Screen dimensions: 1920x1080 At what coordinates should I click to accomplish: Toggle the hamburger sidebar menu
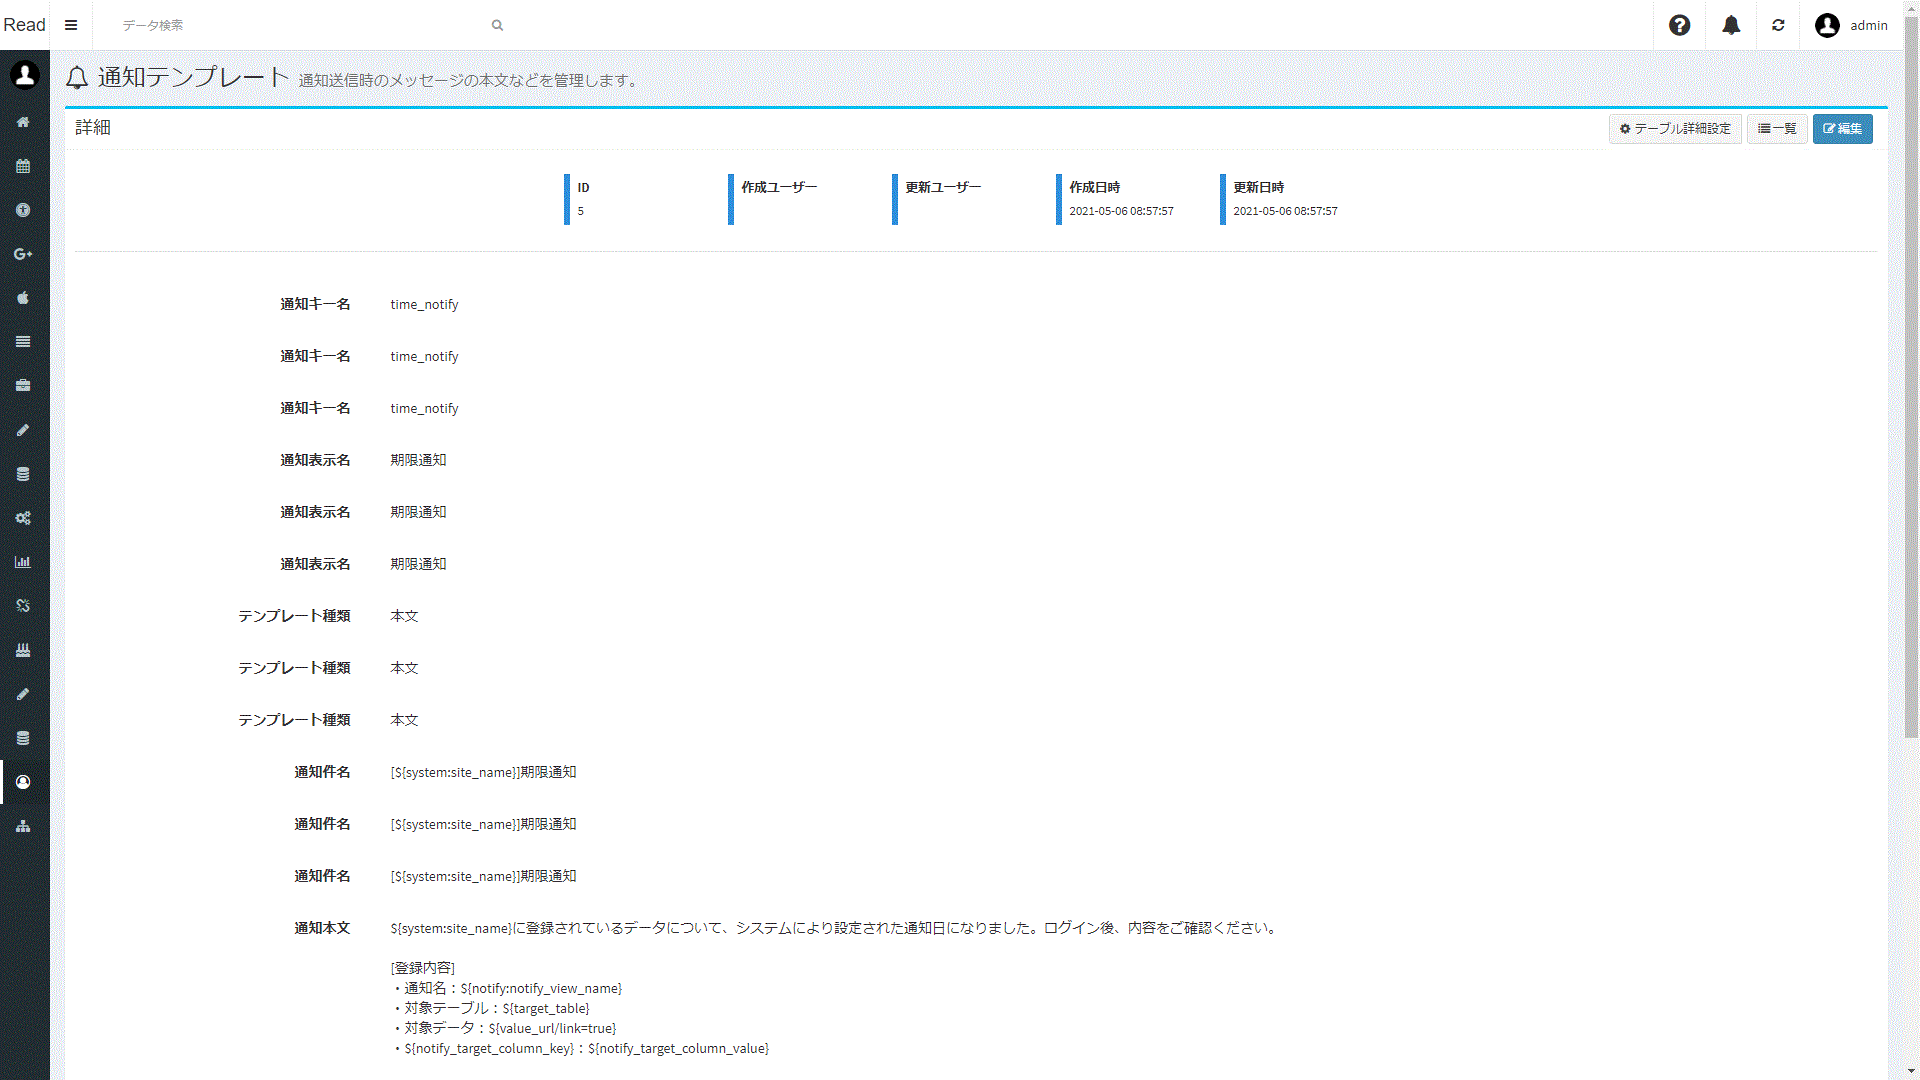(x=71, y=25)
